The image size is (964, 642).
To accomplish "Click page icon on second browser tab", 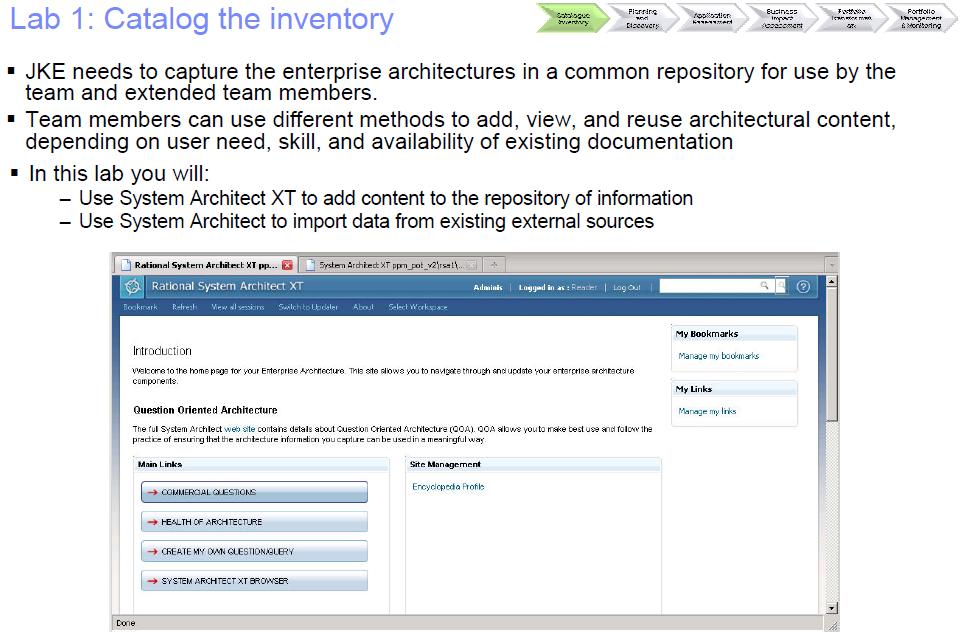I will [310, 265].
